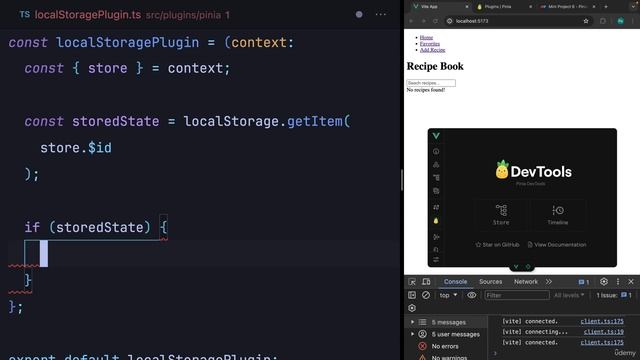Image resolution: width=640 pixels, height=360 pixels.
Task: Bookmark this page with the star icon
Action: coord(586,21)
